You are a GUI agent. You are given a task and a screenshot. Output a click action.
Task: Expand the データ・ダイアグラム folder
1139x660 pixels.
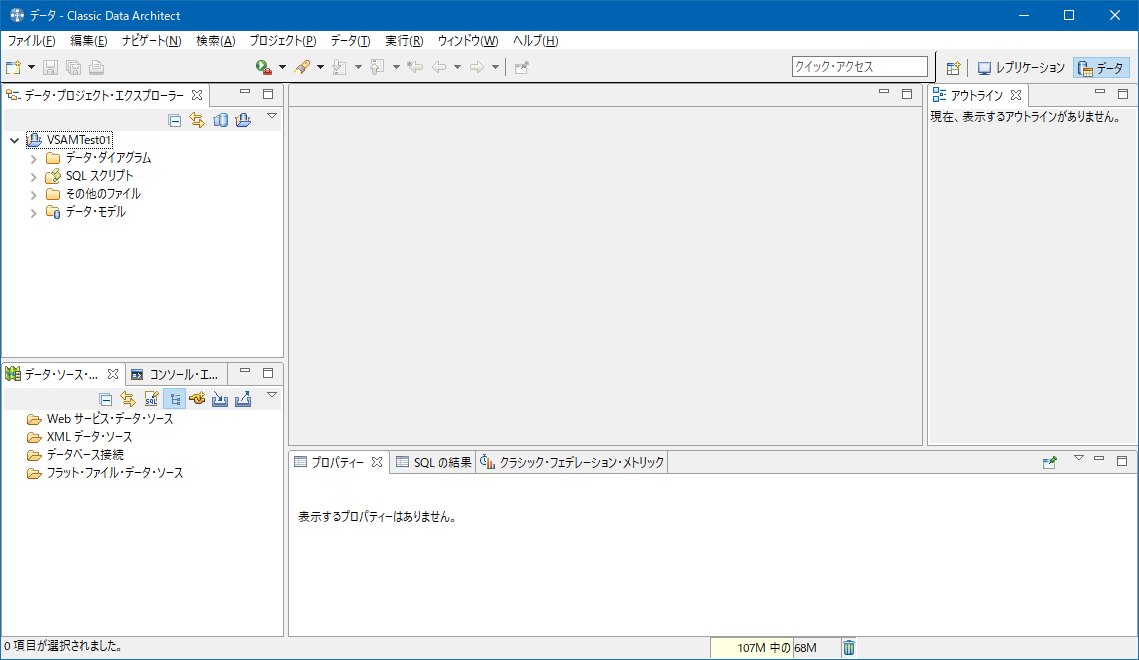[33, 158]
